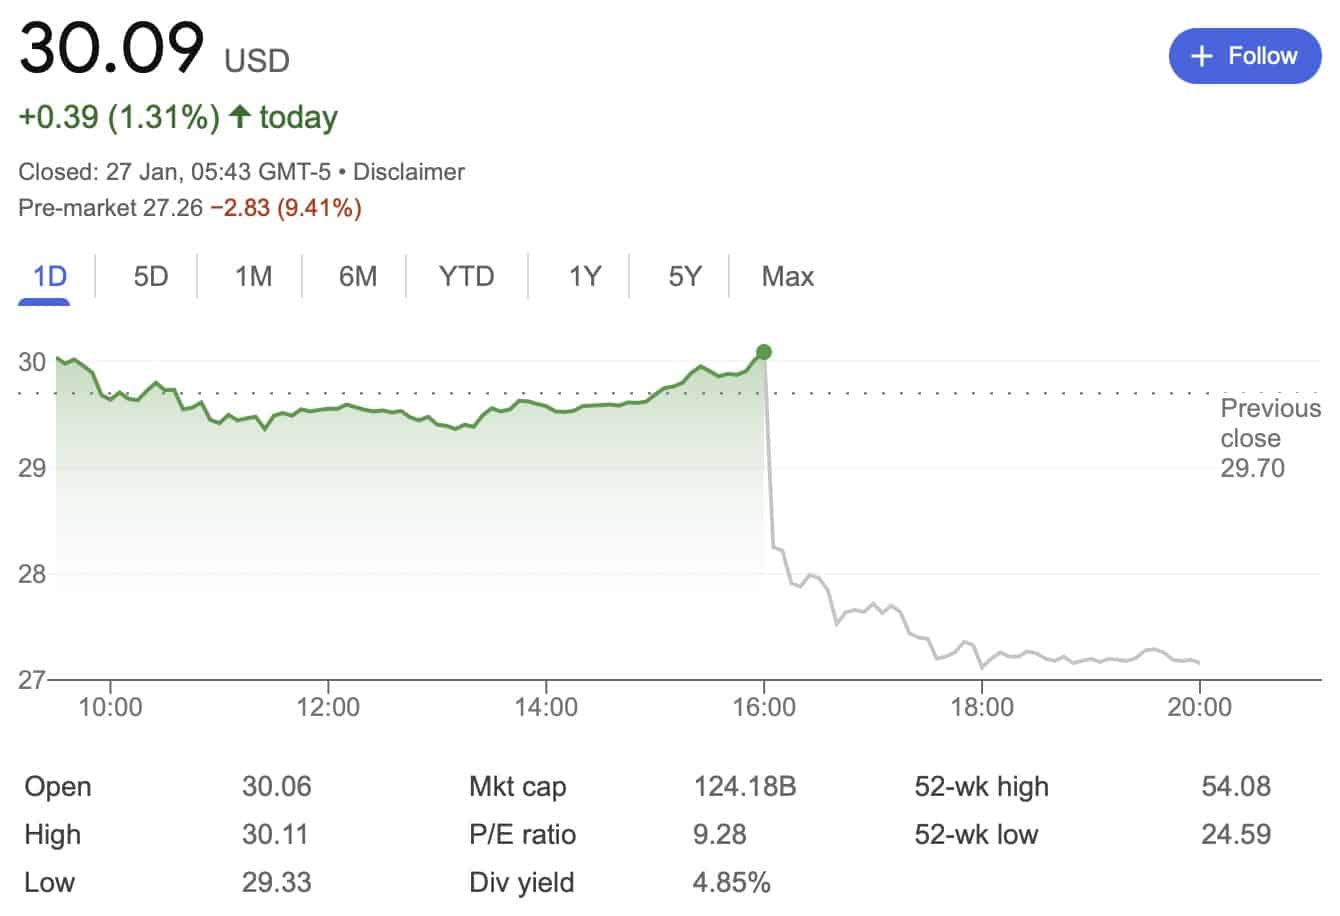
Task: Click the Follow button
Action: 1244,56
